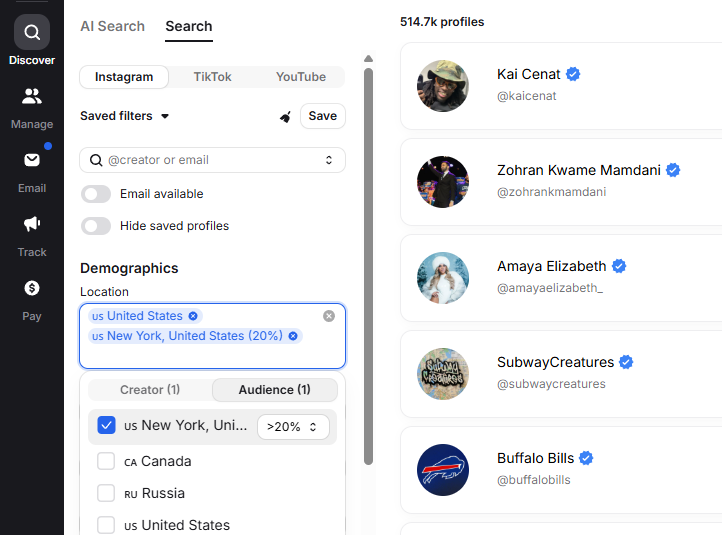This screenshot has height=535, width=722.
Task: Click SubwayCreatures' verified badge
Action: 626,362
